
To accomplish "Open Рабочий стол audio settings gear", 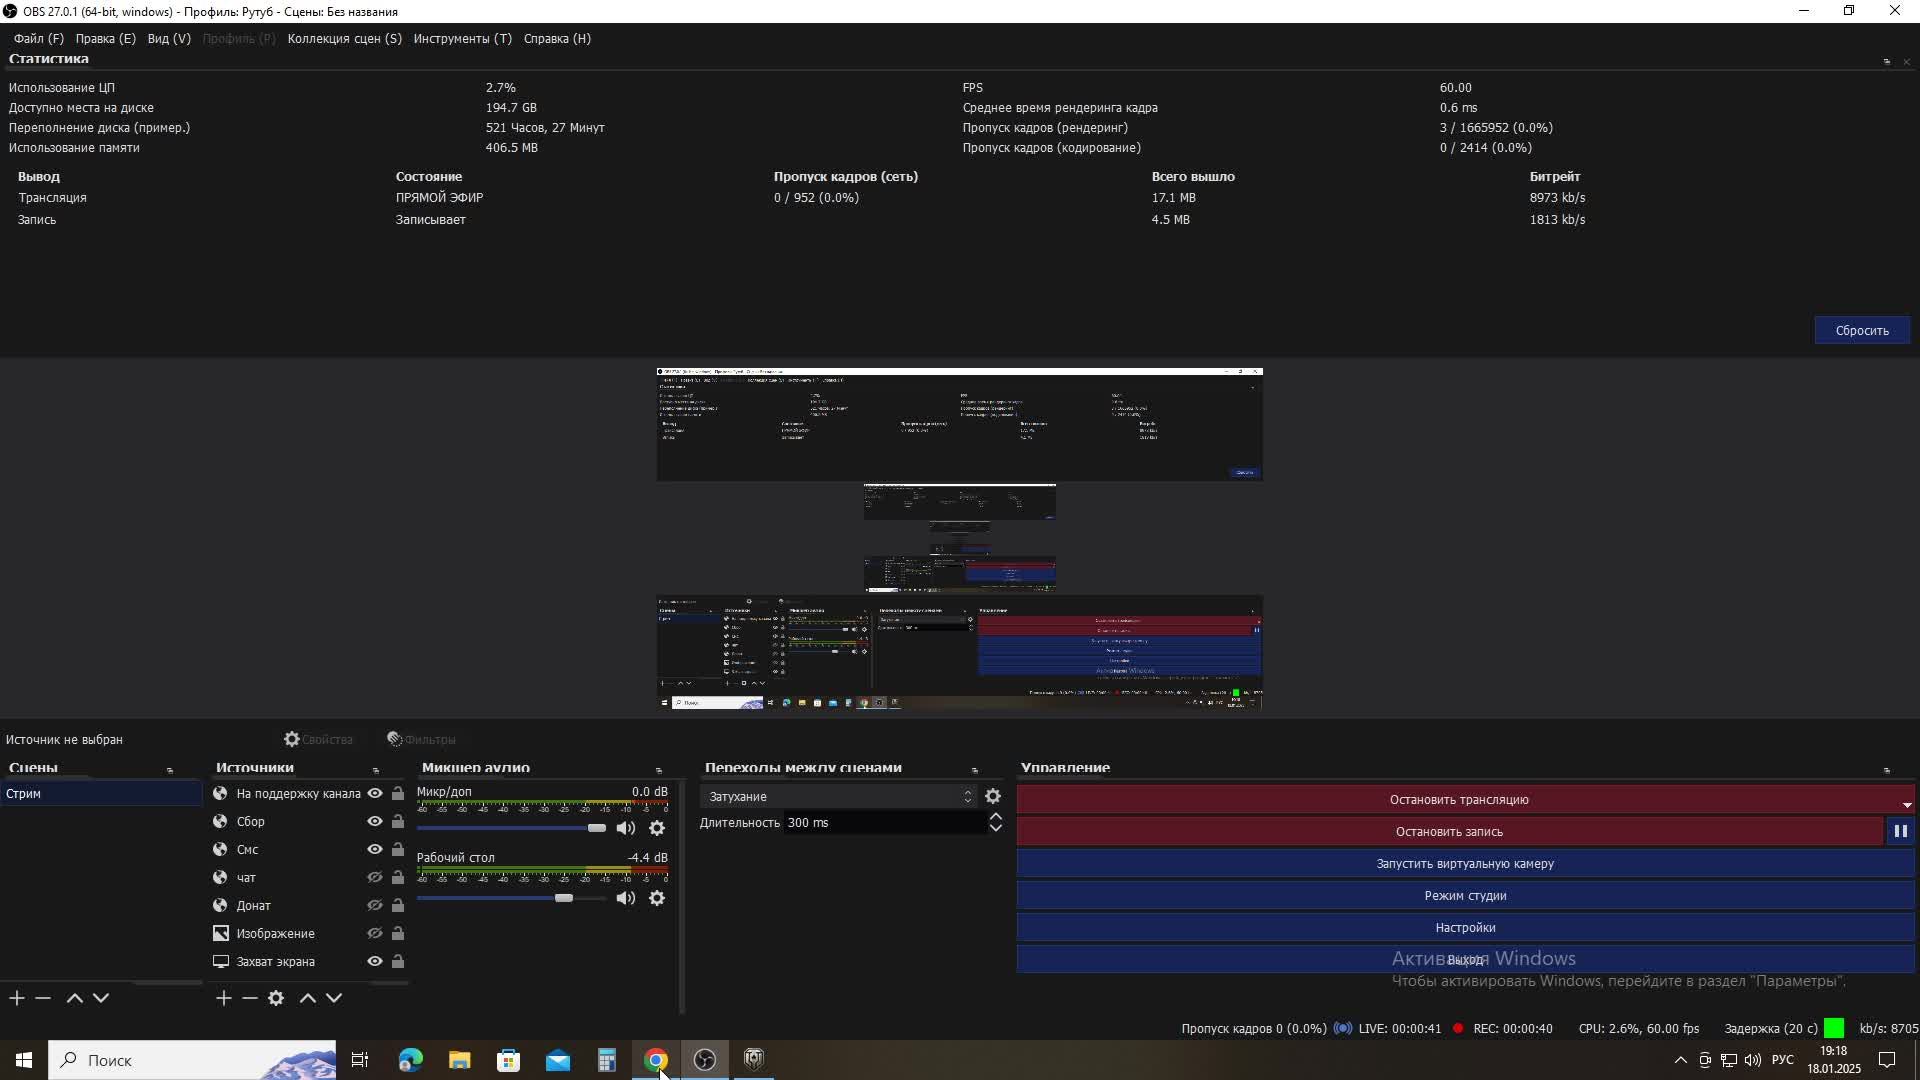I will point(657,898).
